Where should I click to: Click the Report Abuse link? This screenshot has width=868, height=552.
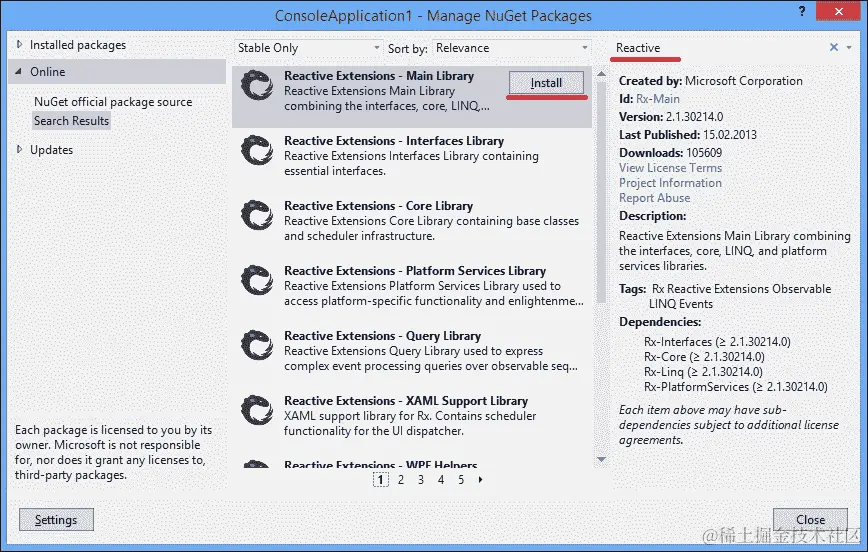coord(654,198)
